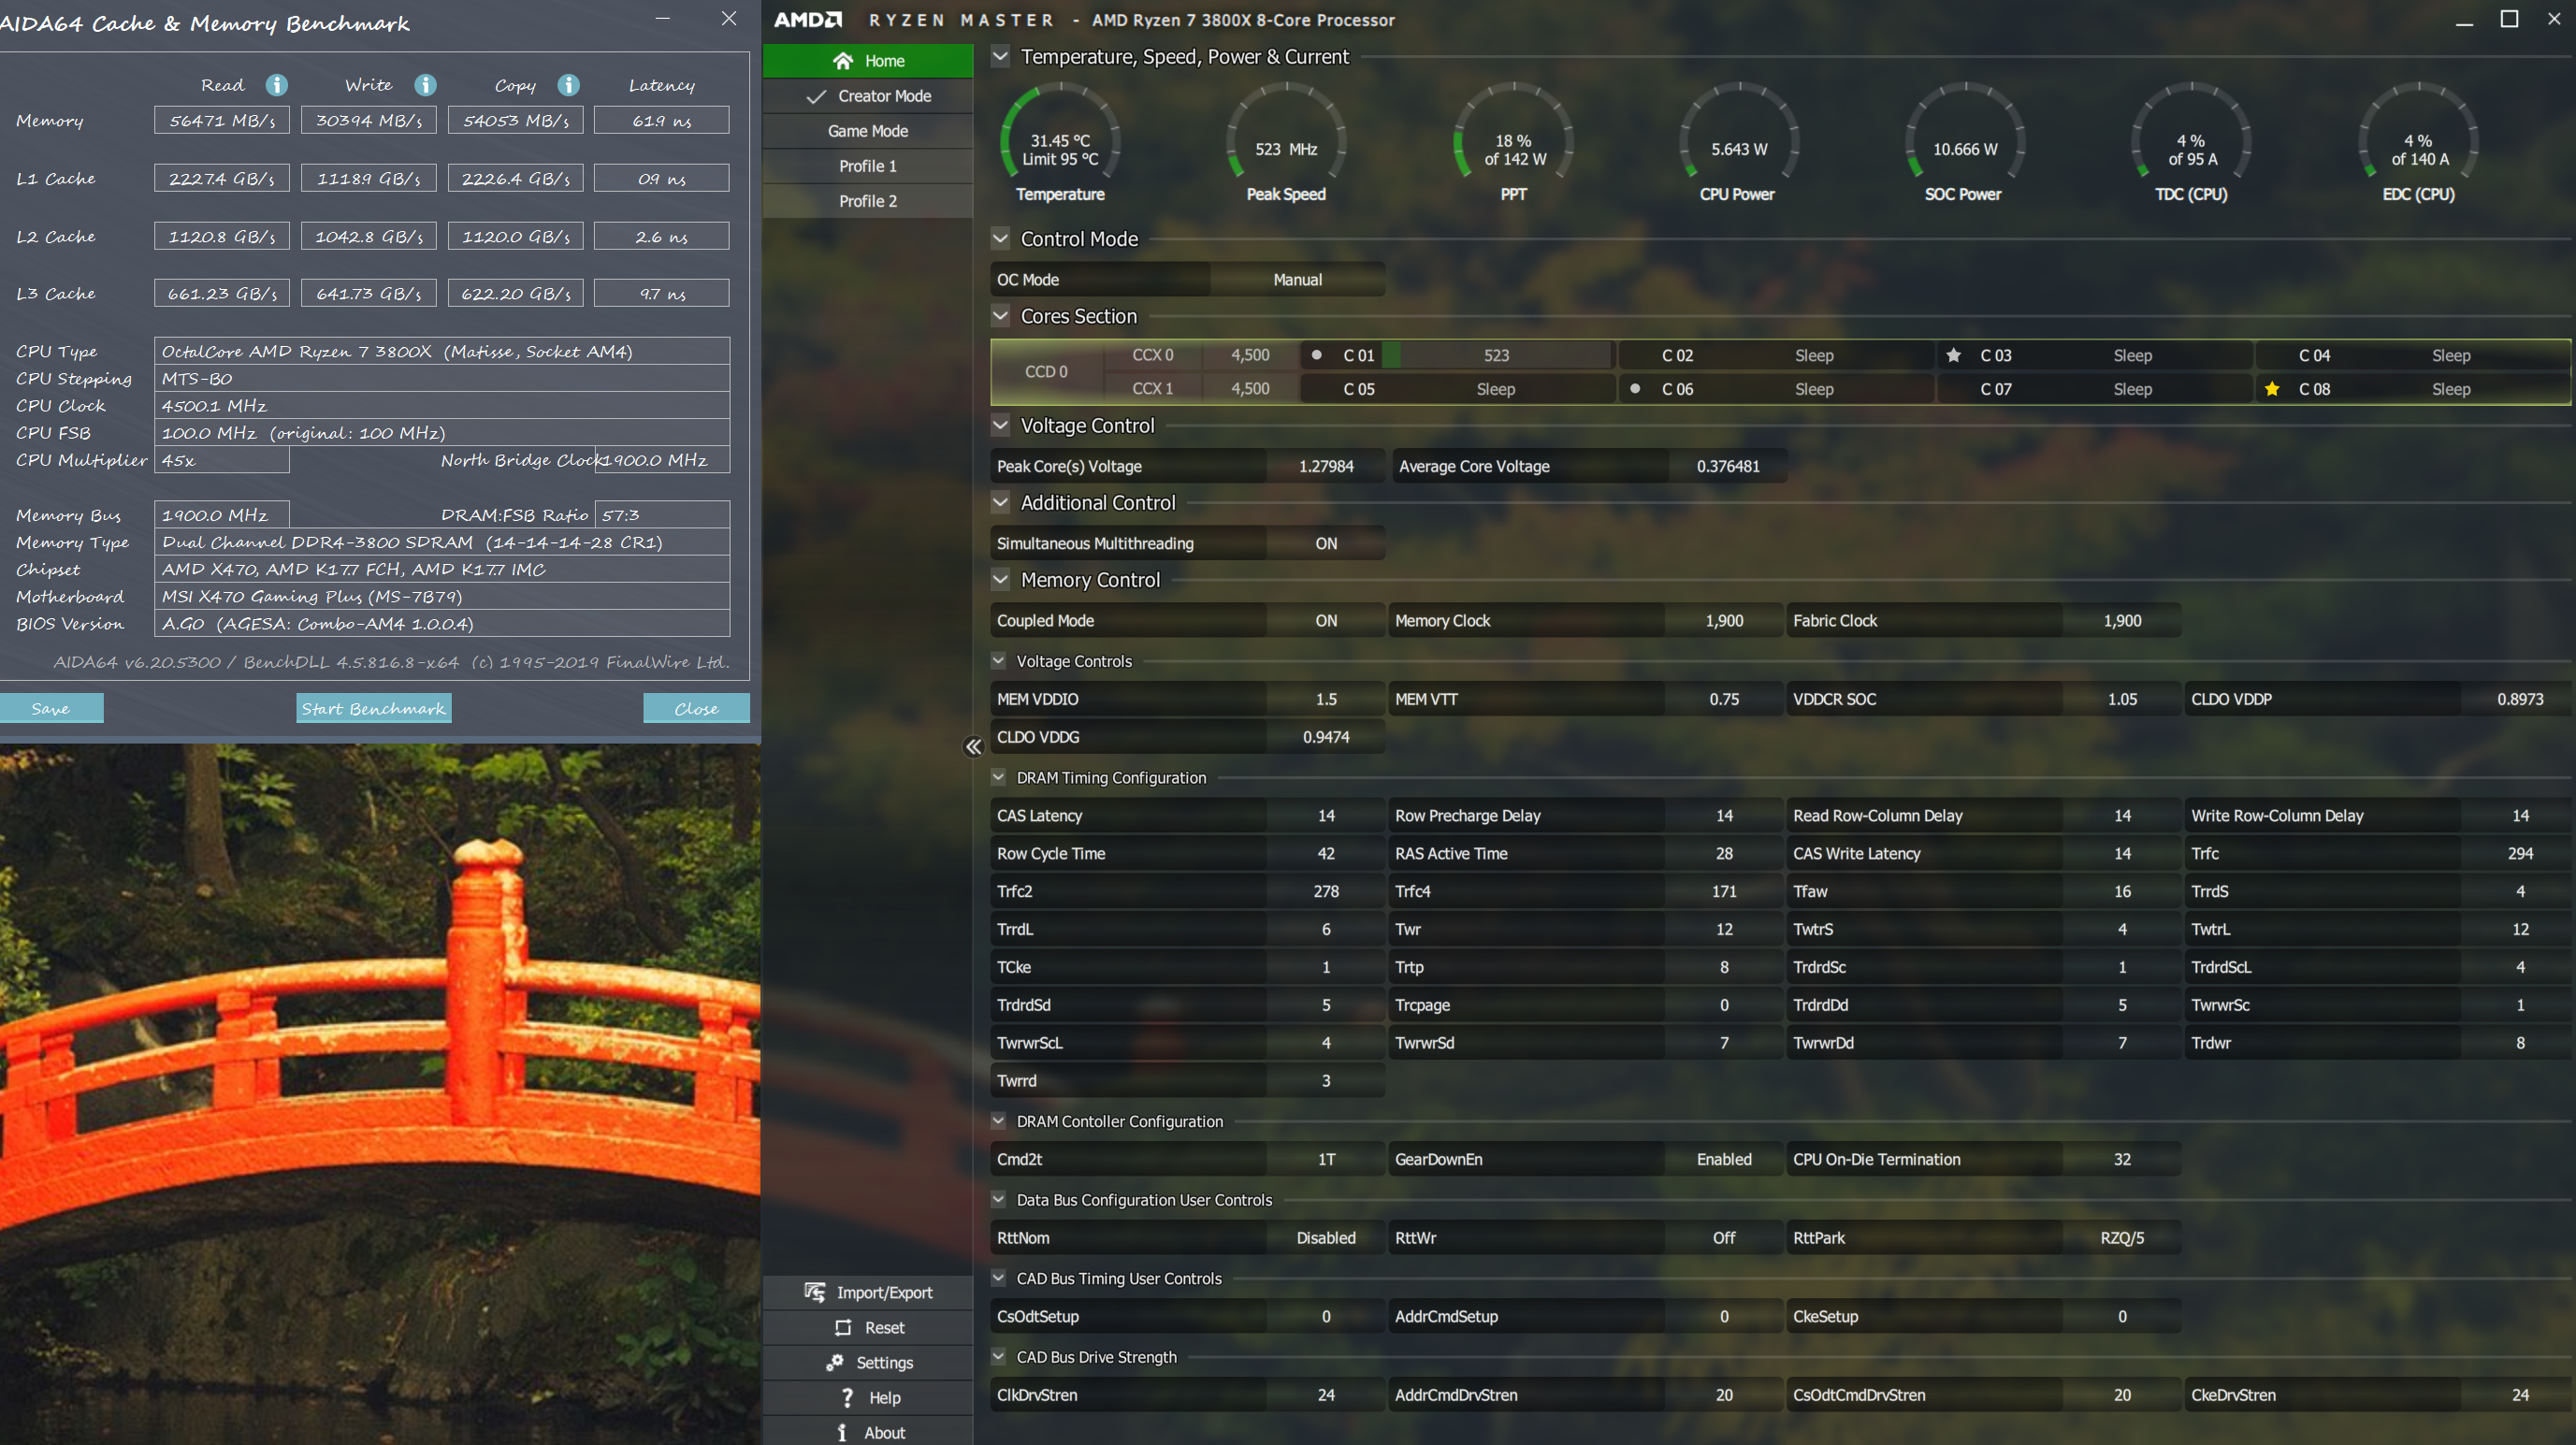This screenshot has height=1445, width=2576.
Task: Select Profile 1 in the sidebar
Action: 867,166
